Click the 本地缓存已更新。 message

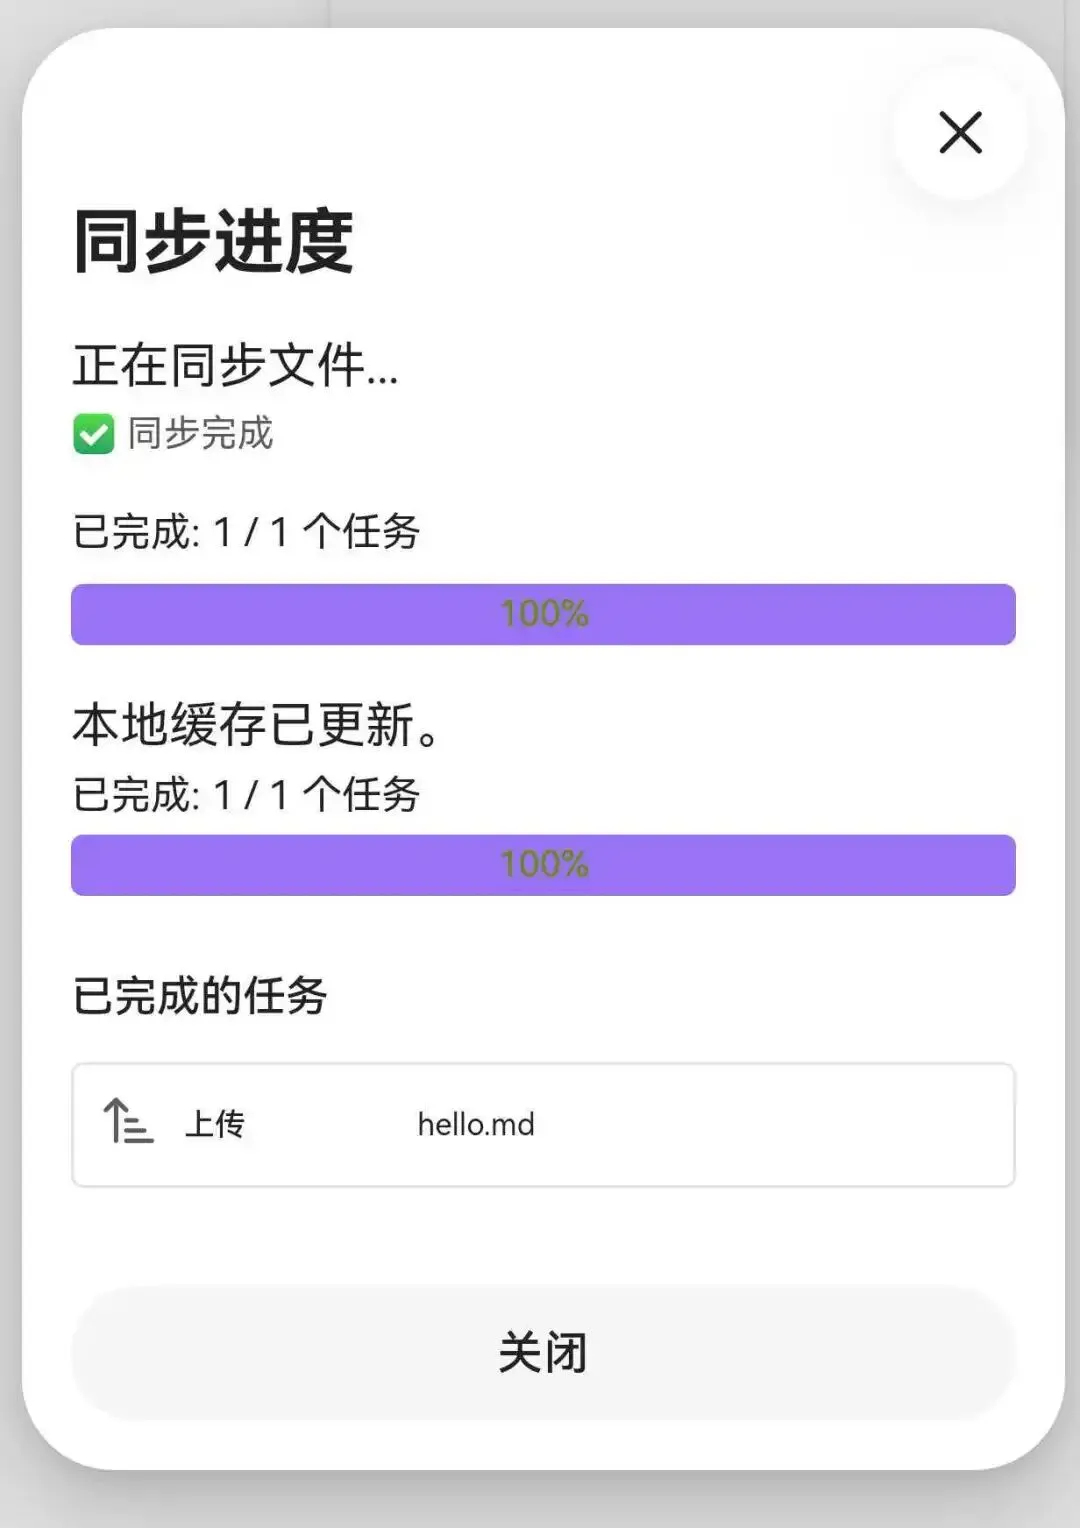click(256, 725)
